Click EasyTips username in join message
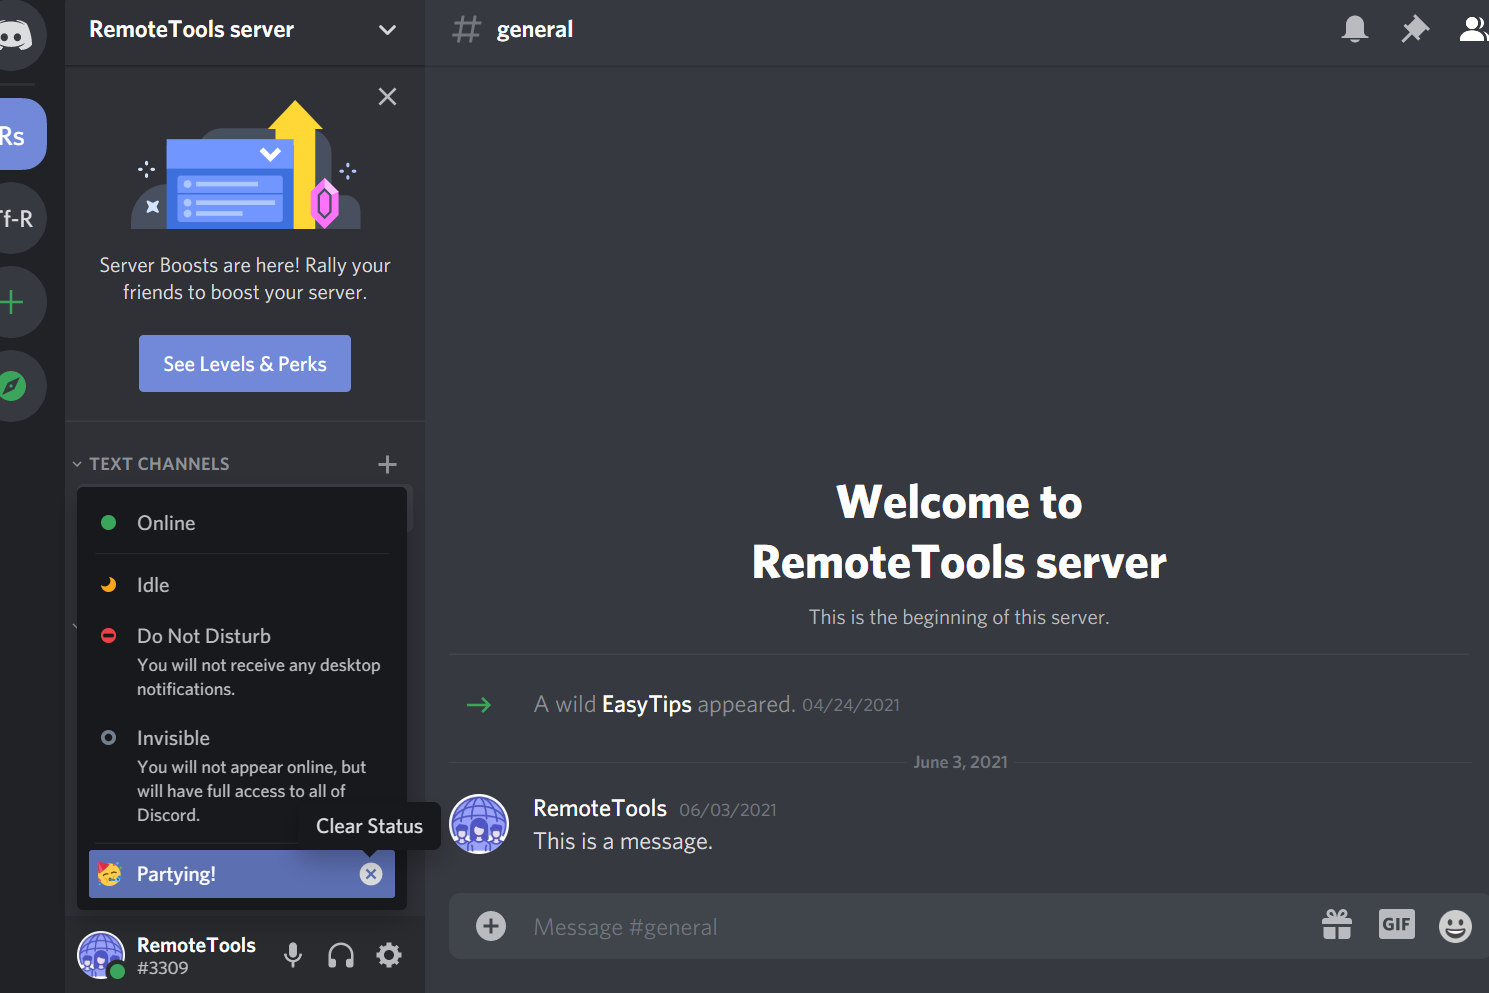Image resolution: width=1489 pixels, height=993 pixels. tap(646, 704)
